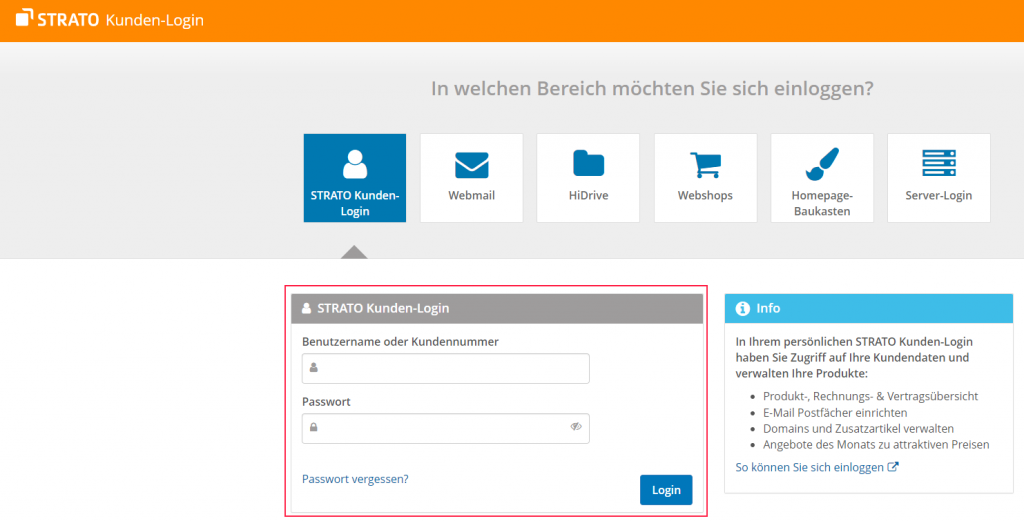This screenshot has height=521, width=1024.
Task: Click the user icon in the username field
Action: point(314,368)
